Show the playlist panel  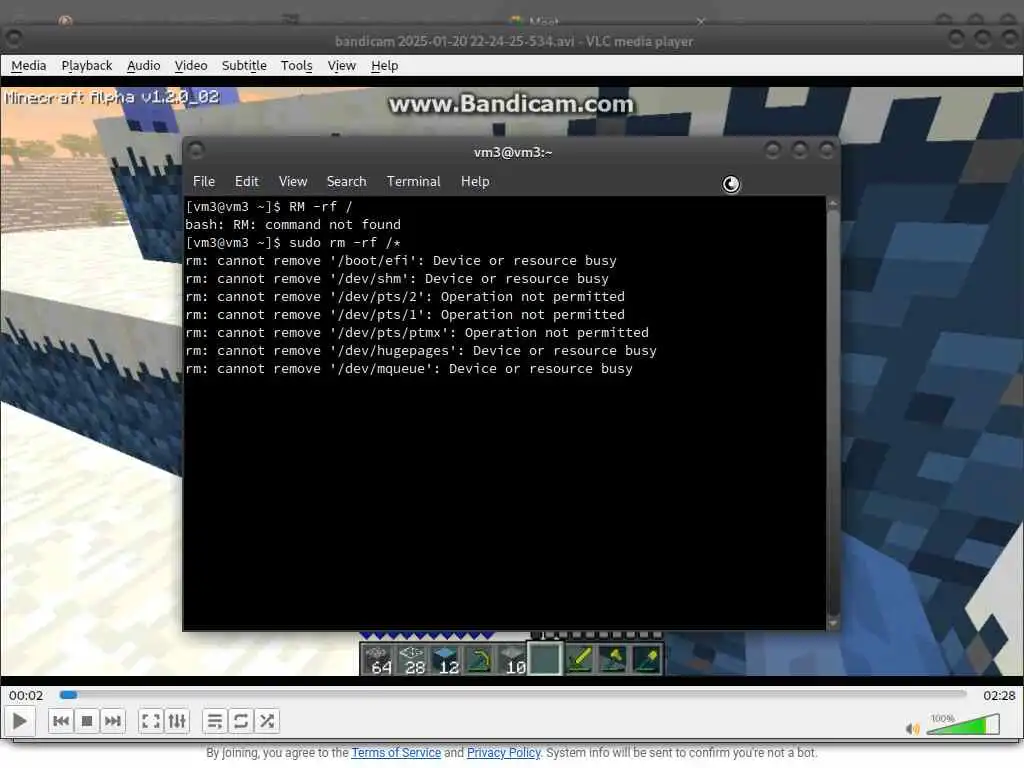(214, 721)
